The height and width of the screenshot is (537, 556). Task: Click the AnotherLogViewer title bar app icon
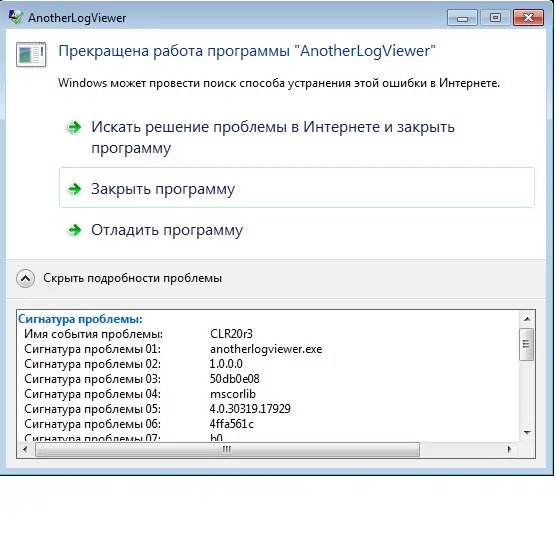(16, 17)
